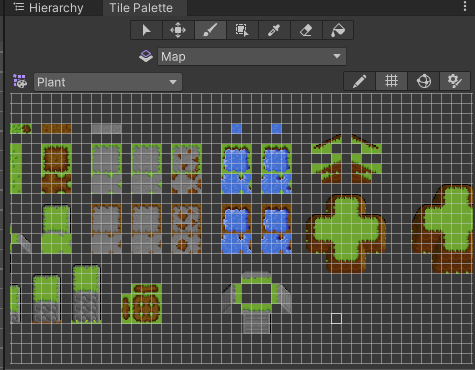The height and width of the screenshot is (370, 475).
Task: Select the Move selection tool
Action: pos(178,30)
